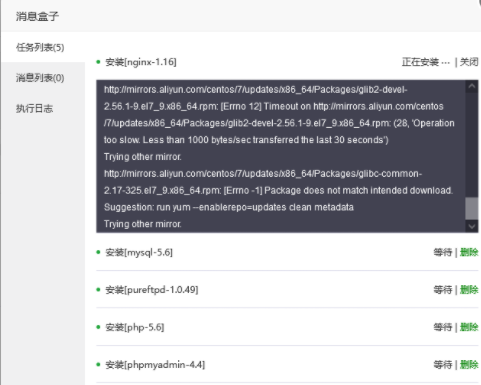481x385 pixels.
Task: Click the 消息盒子 dialog title
Action: [37, 16]
